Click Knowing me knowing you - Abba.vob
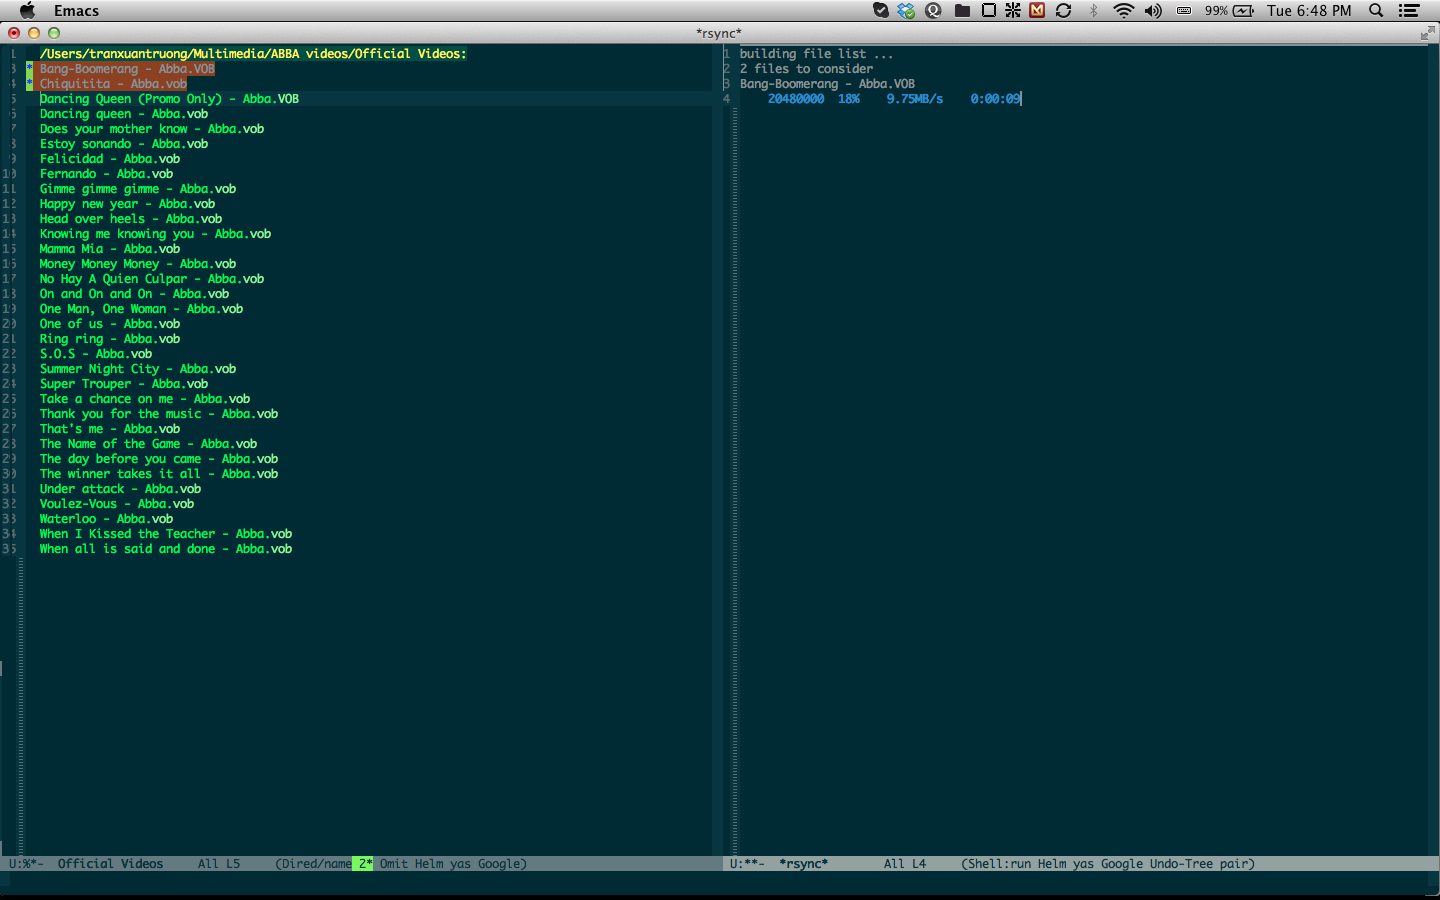 pyautogui.click(x=155, y=234)
